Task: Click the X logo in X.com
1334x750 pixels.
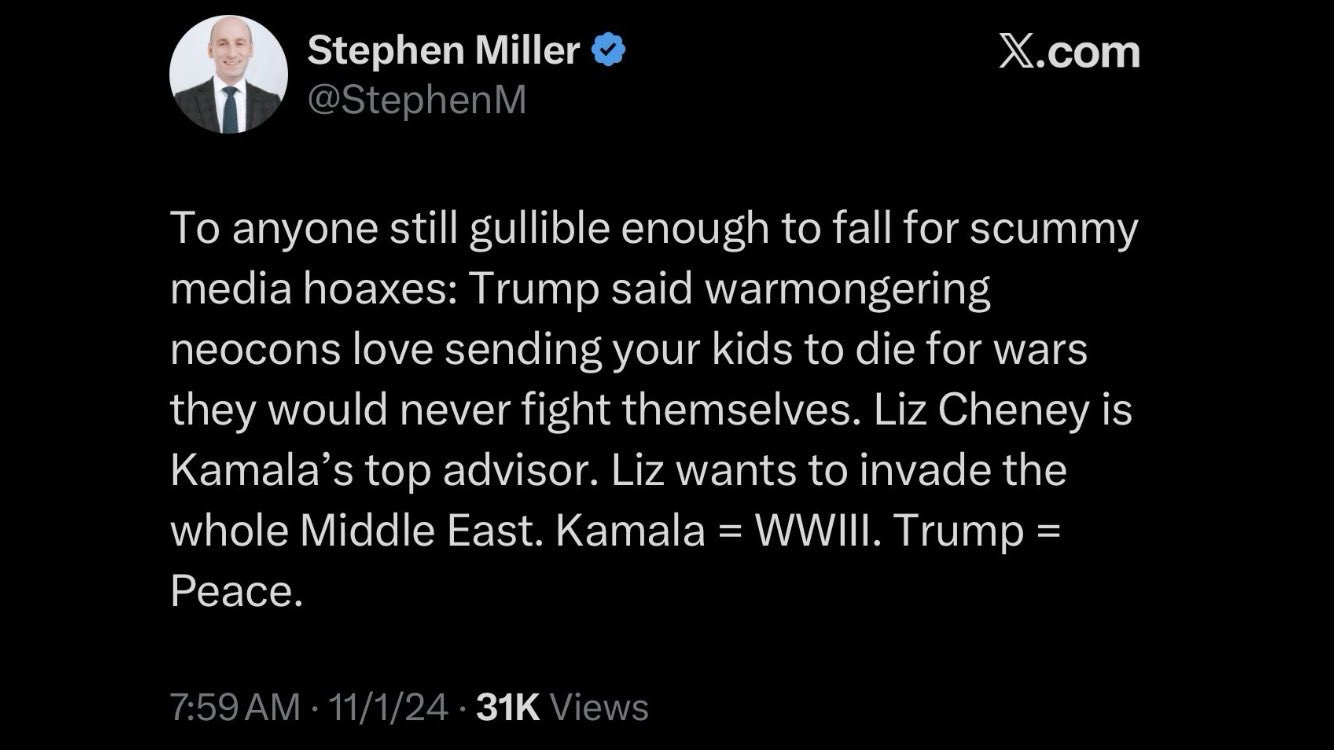Action: pyautogui.click(x=1019, y=52)
